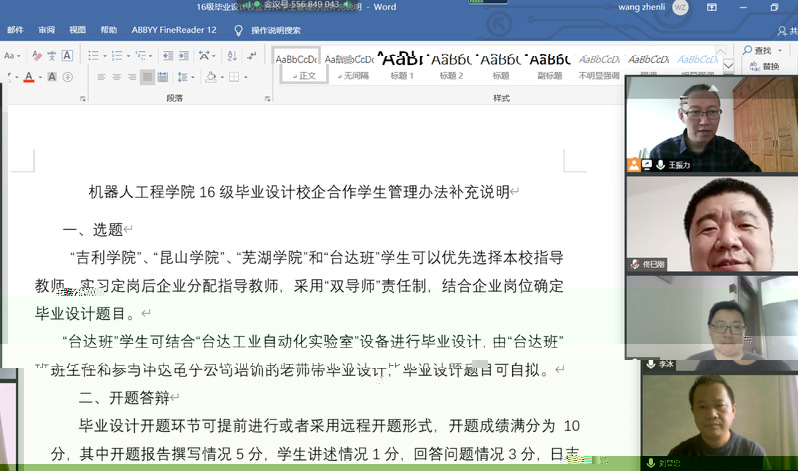Click 李冰 microphone icon

(x=650, y=364)
